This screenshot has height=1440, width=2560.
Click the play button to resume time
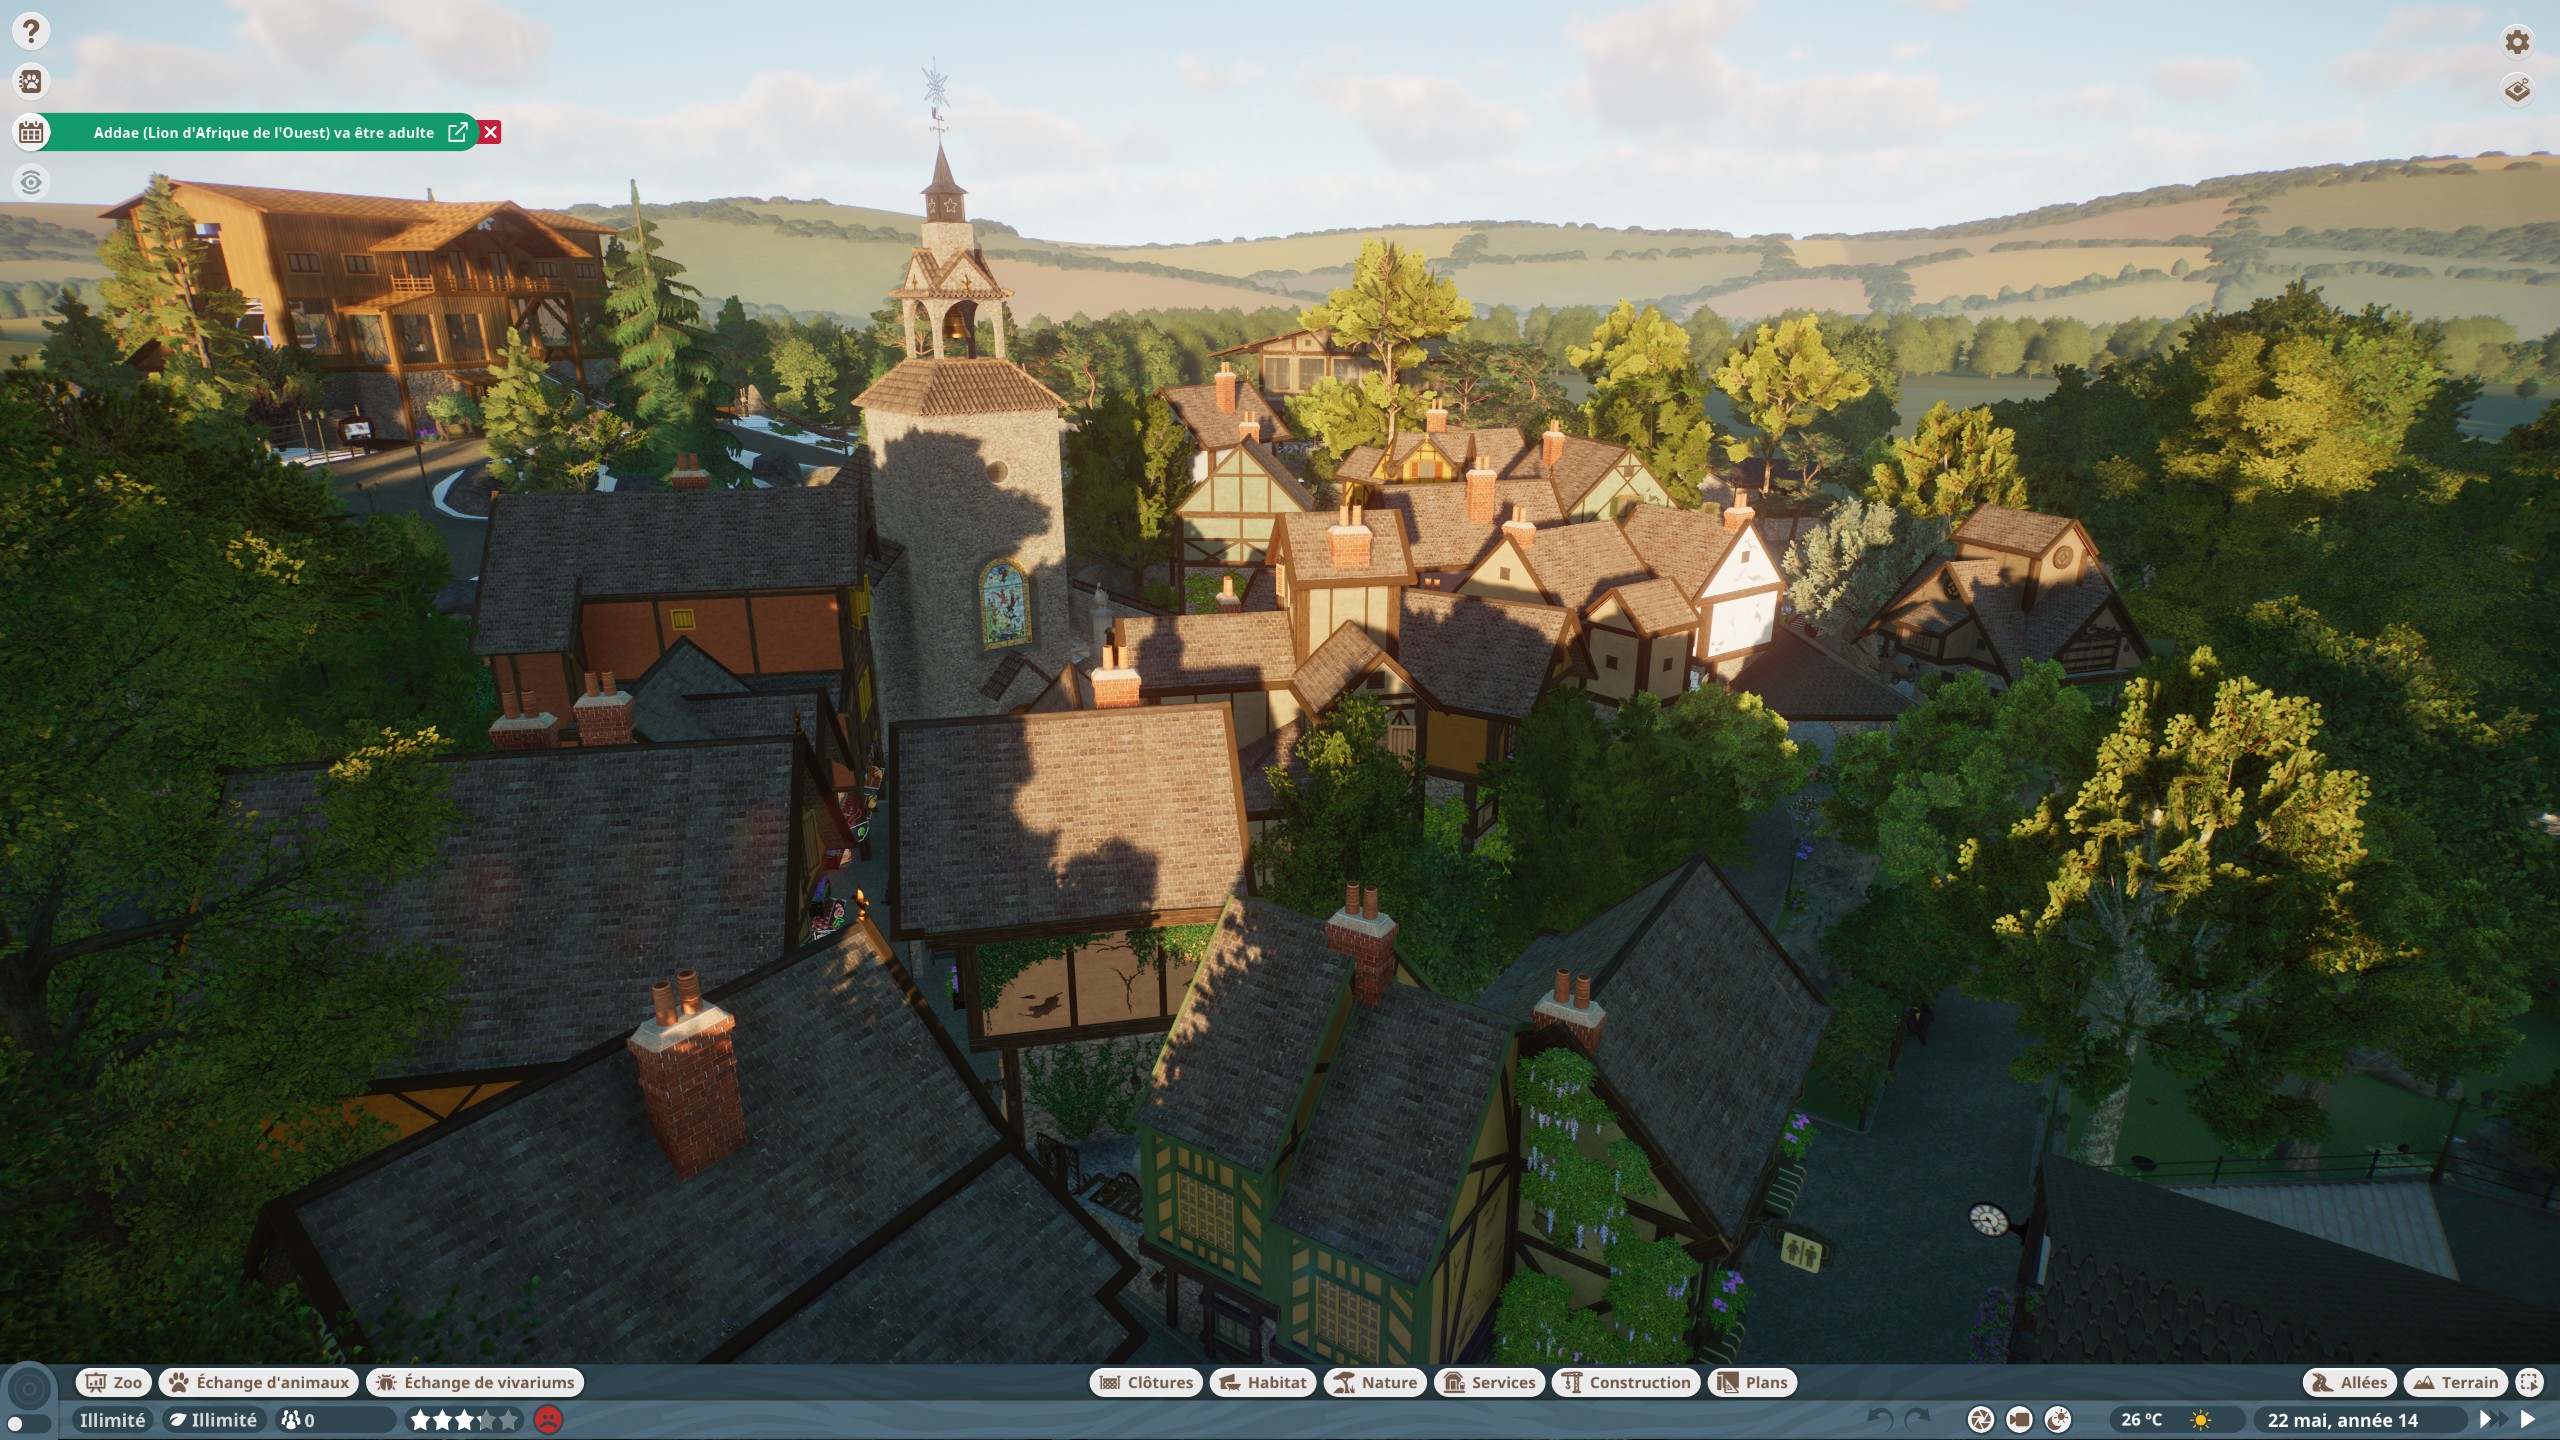[2528, 1420]
